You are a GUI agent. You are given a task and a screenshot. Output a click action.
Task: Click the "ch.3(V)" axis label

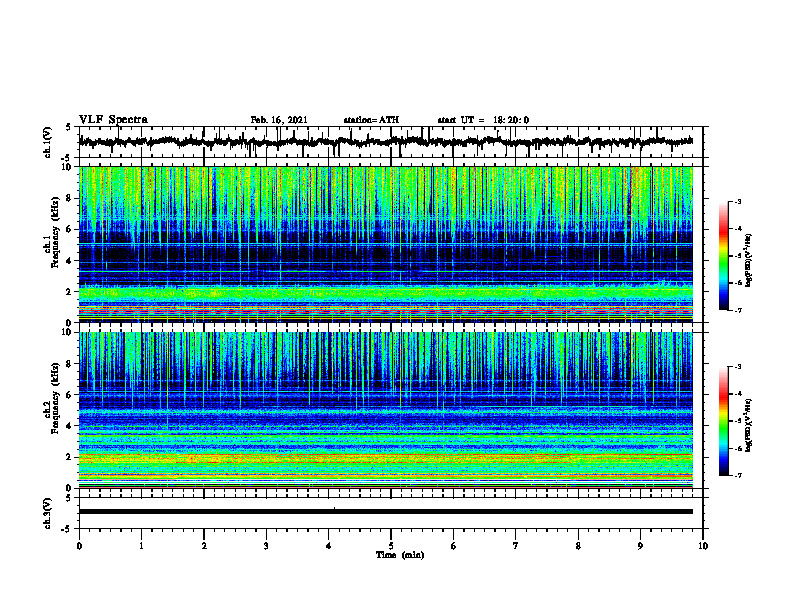(48, 513)
